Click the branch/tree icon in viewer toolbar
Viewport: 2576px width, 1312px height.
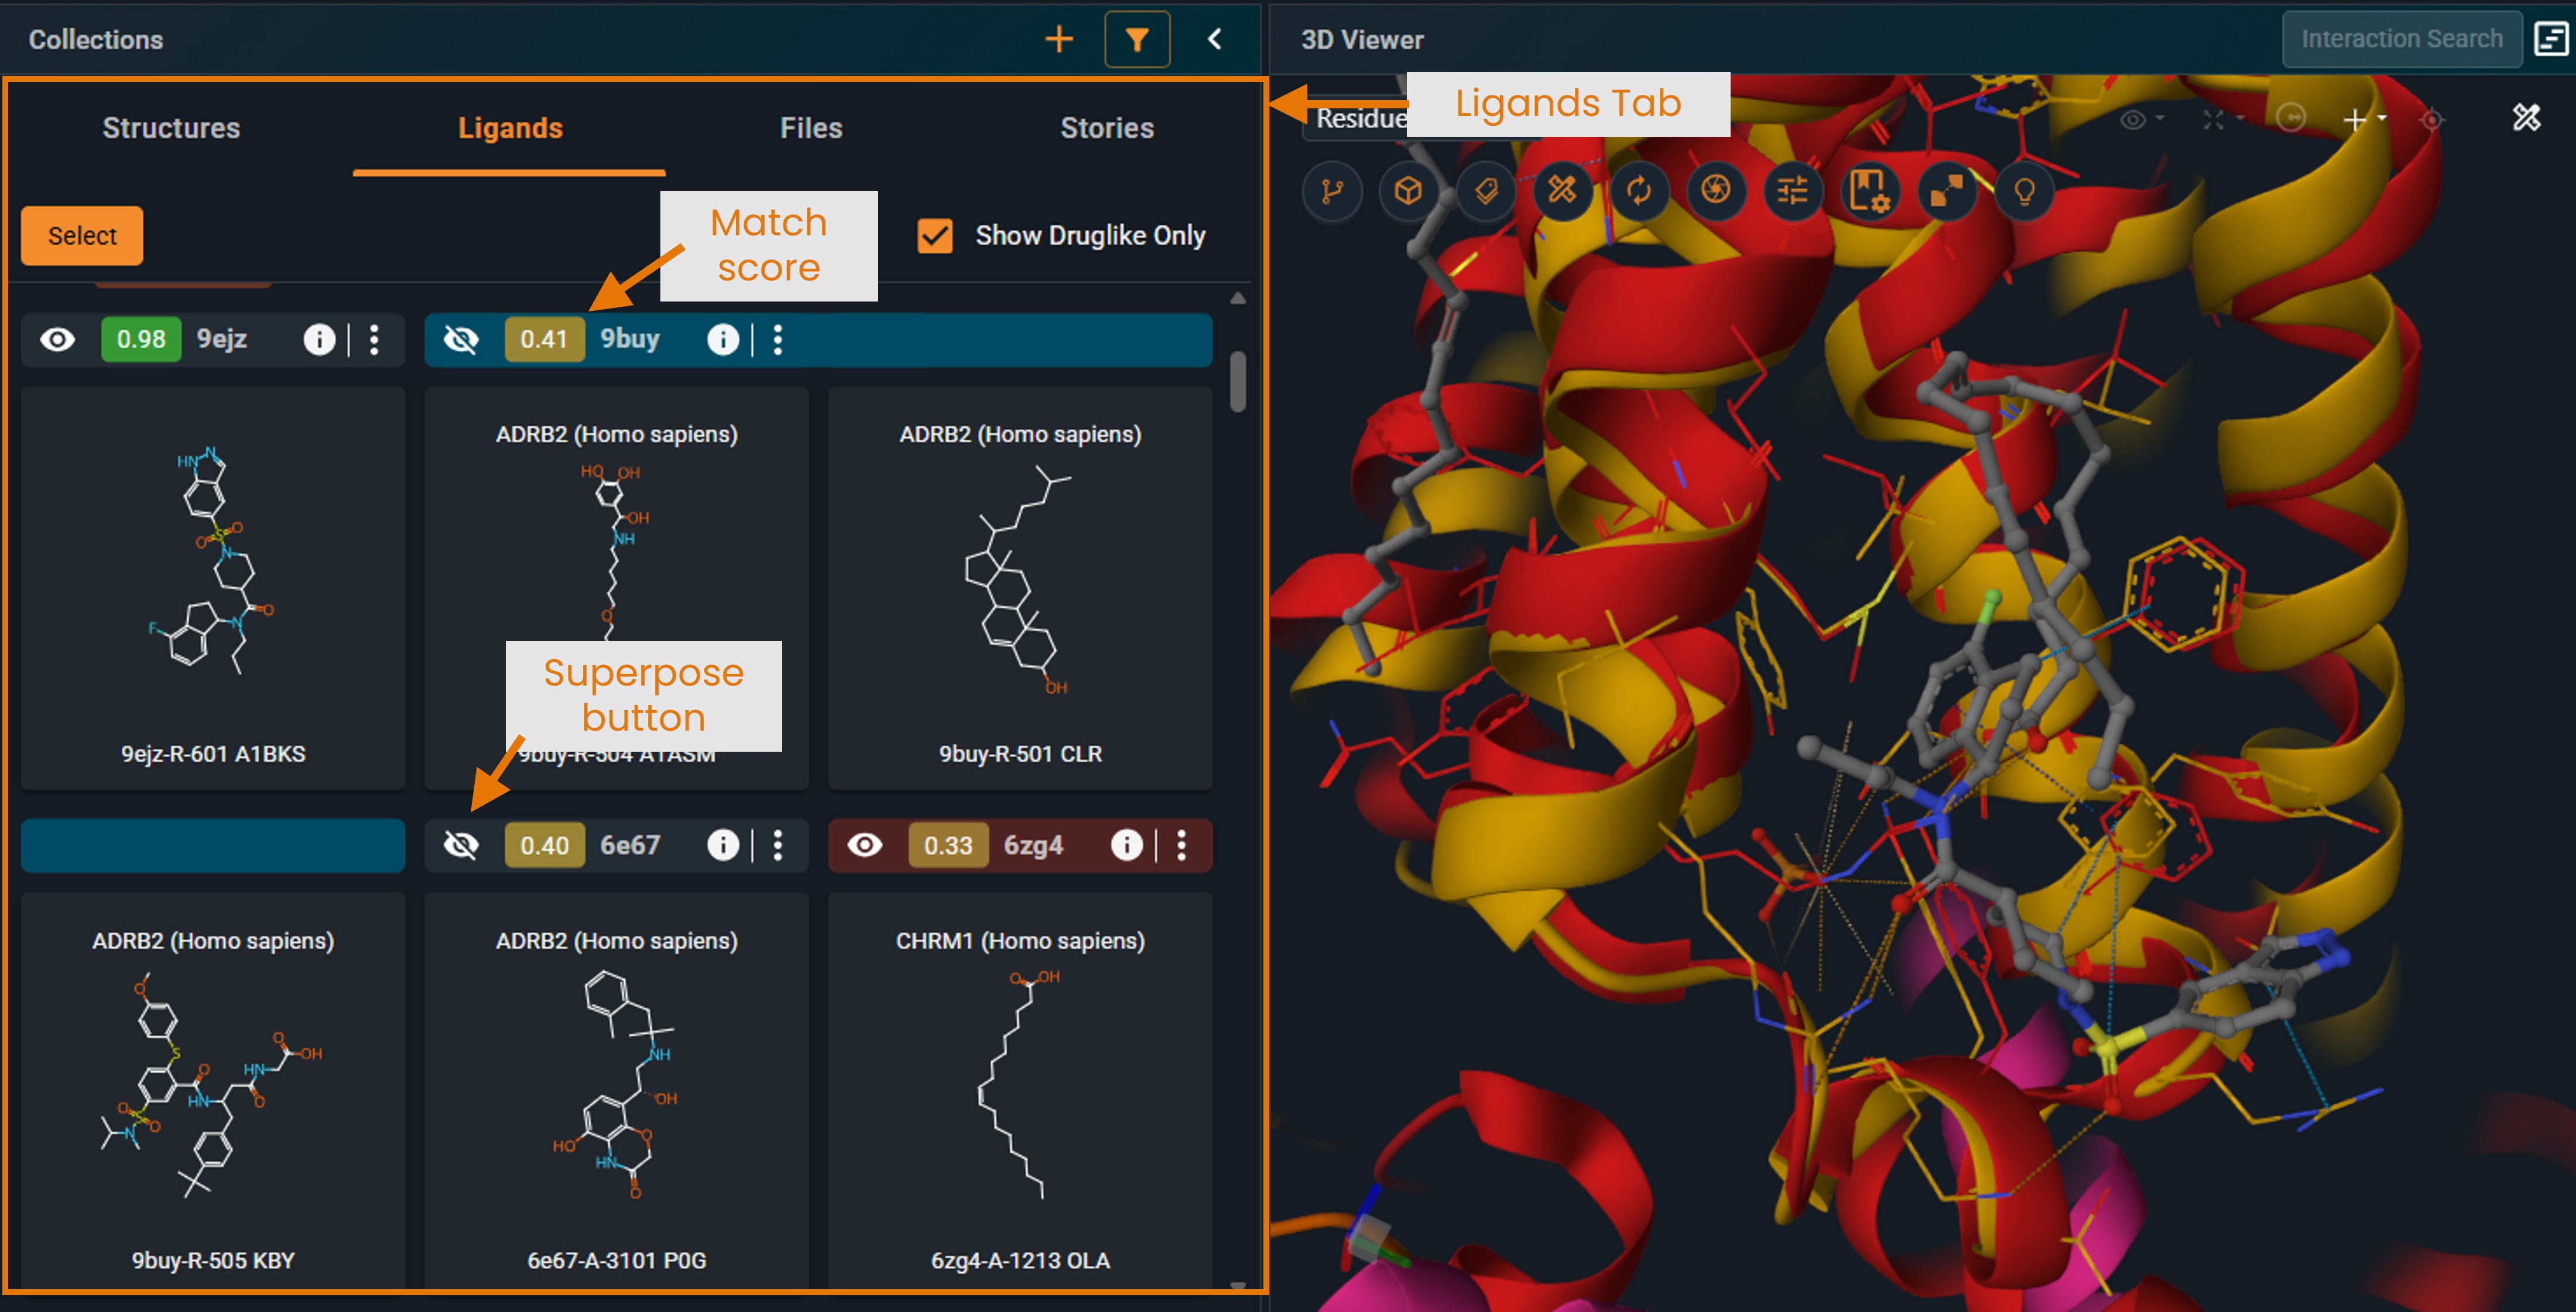(1331, 190)
